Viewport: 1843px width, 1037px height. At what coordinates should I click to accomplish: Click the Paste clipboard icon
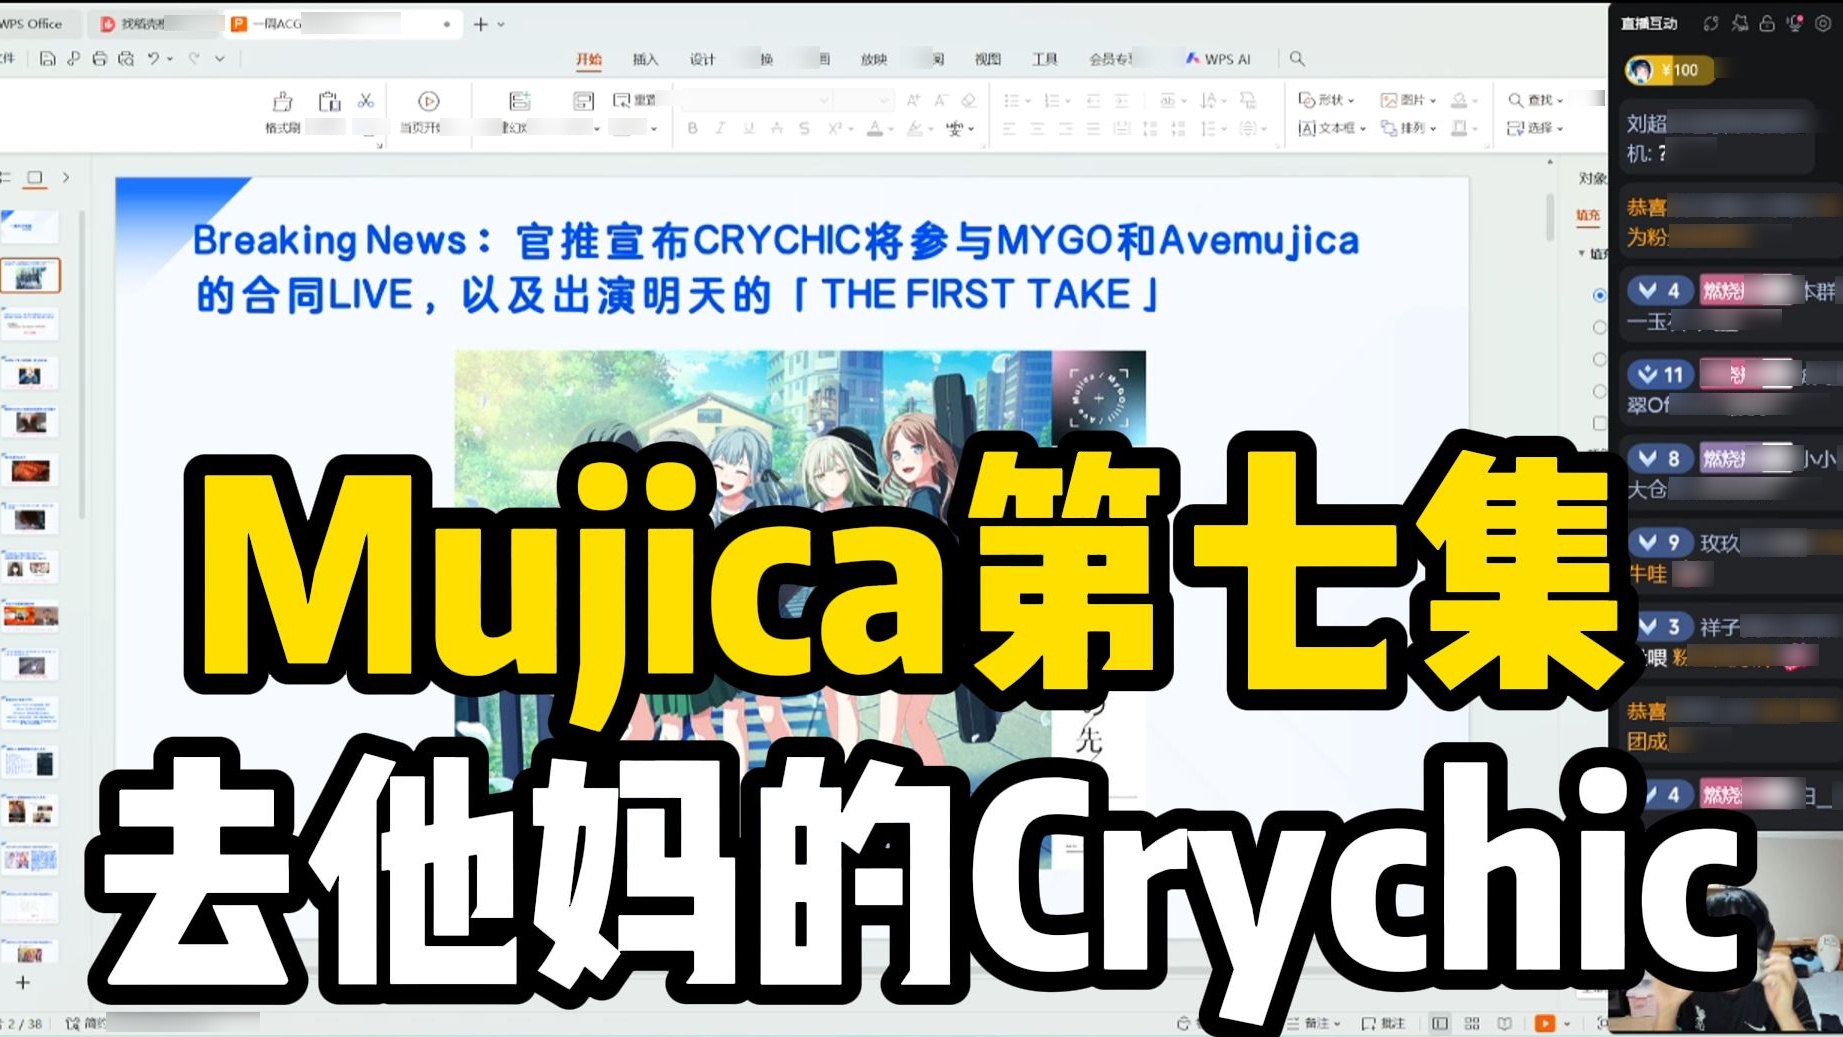click(329, 101)
